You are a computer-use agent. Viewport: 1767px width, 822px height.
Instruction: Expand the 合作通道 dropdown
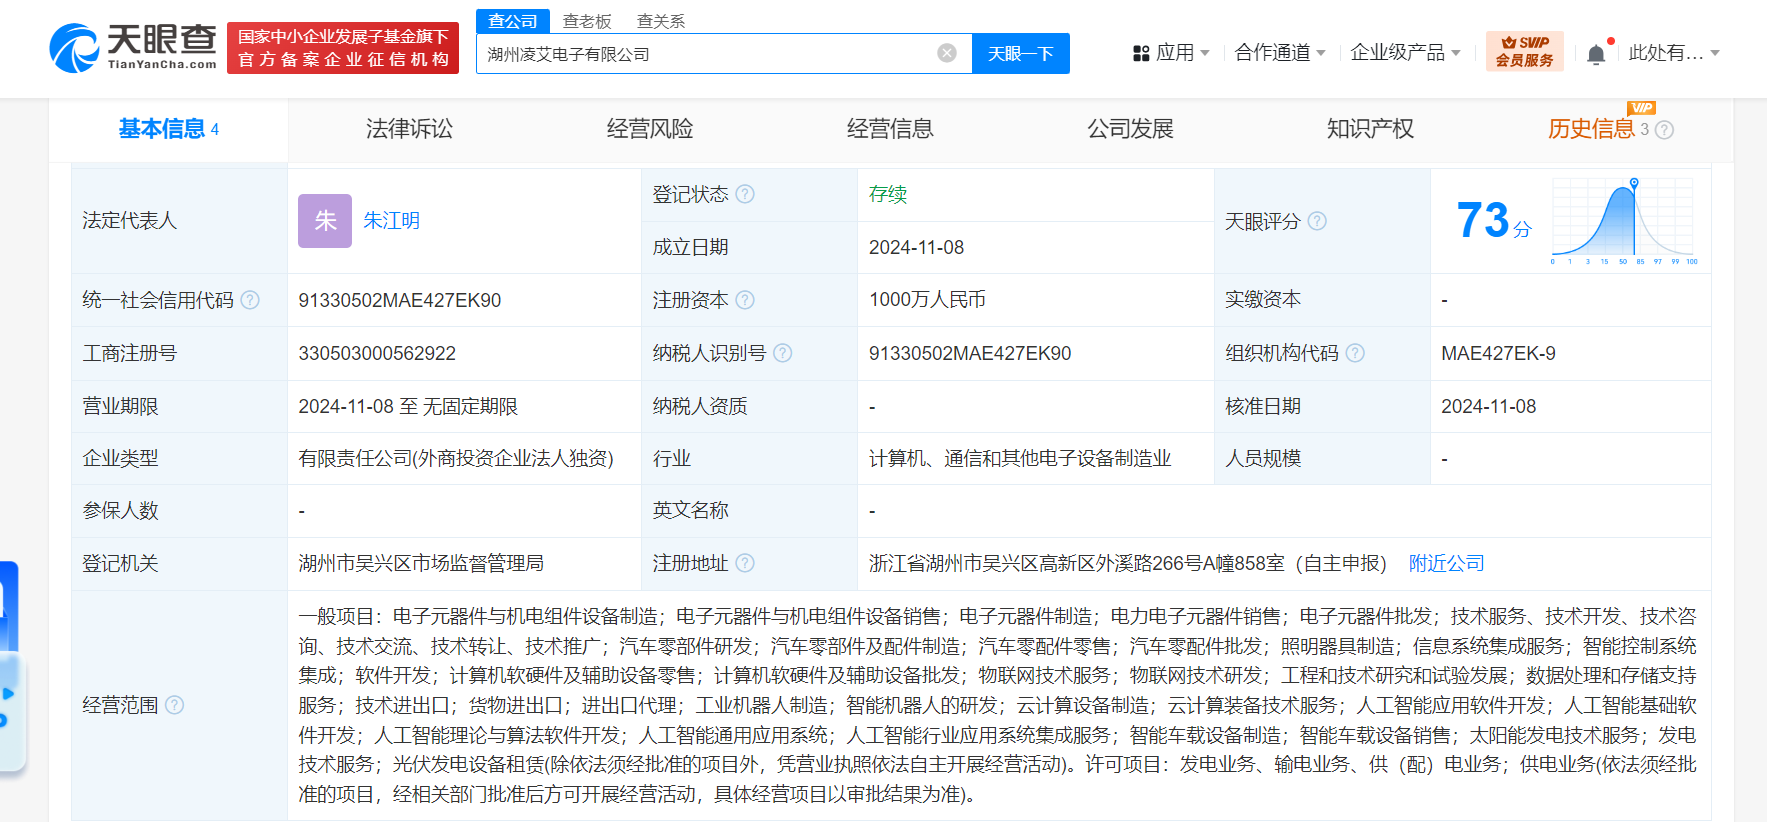pyautogui.click(x=1280, y=53)
